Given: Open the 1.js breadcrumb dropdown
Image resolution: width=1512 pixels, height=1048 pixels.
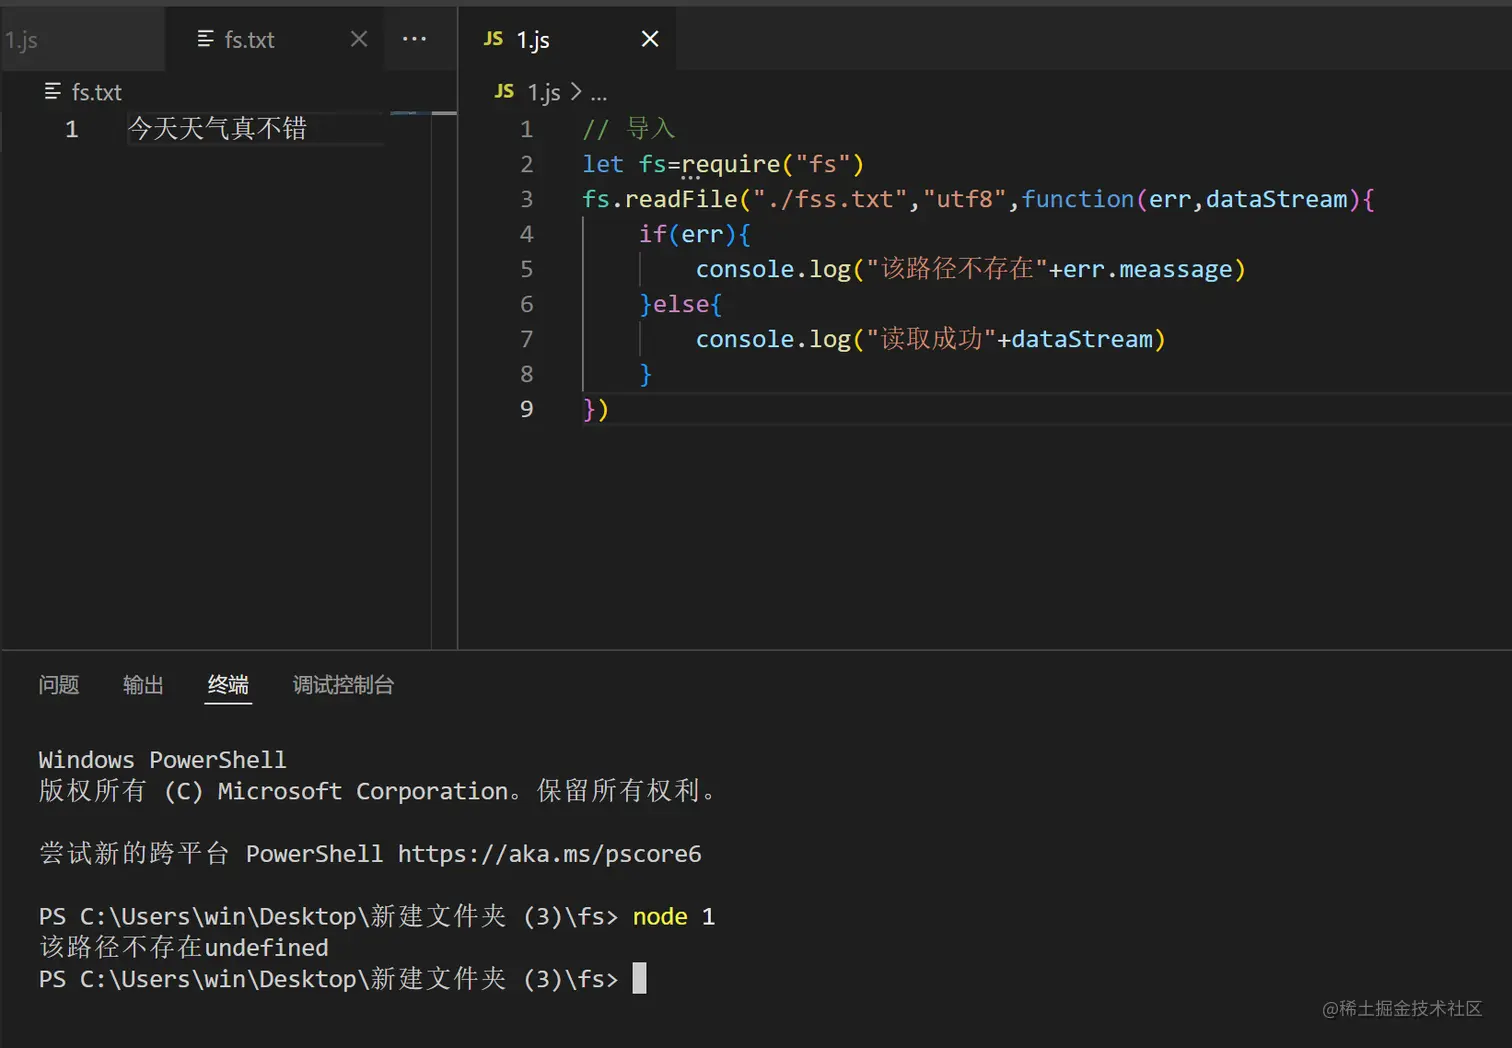Looking at the screenshot, I should coord(543,91).
